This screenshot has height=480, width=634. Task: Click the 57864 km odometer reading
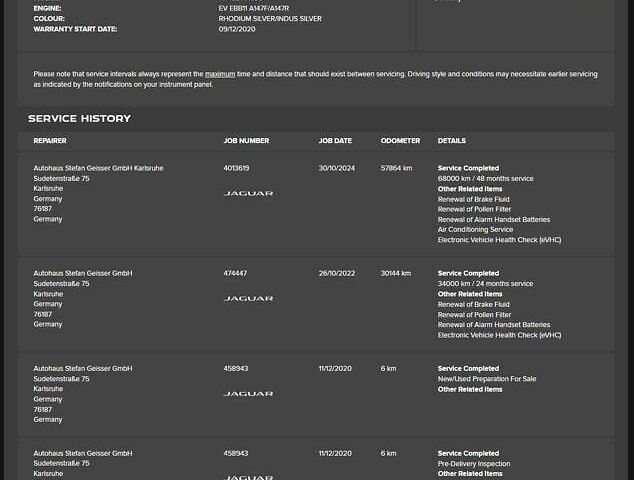[396, 168]
